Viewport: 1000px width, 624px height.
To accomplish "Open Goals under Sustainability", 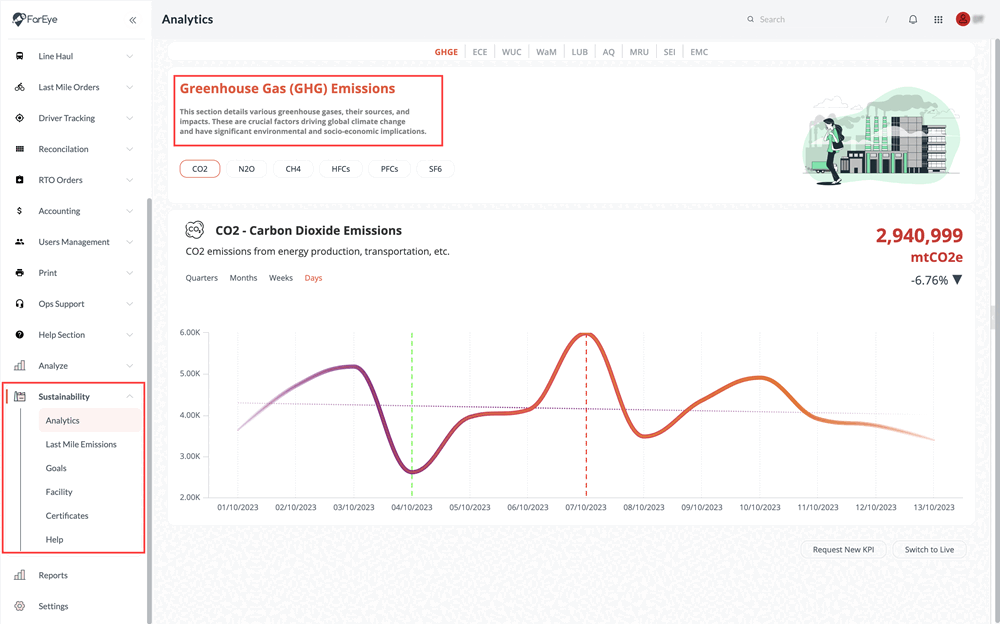I will pos(56,468).
